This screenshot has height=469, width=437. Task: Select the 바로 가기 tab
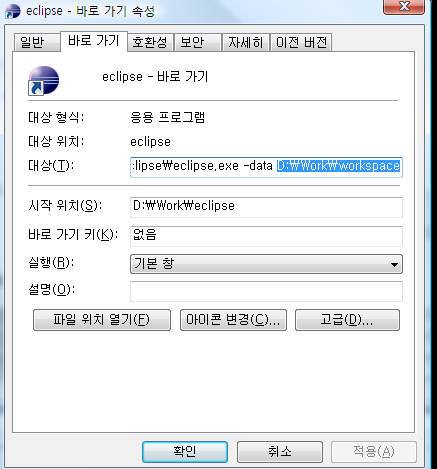[x=94, y=41]
